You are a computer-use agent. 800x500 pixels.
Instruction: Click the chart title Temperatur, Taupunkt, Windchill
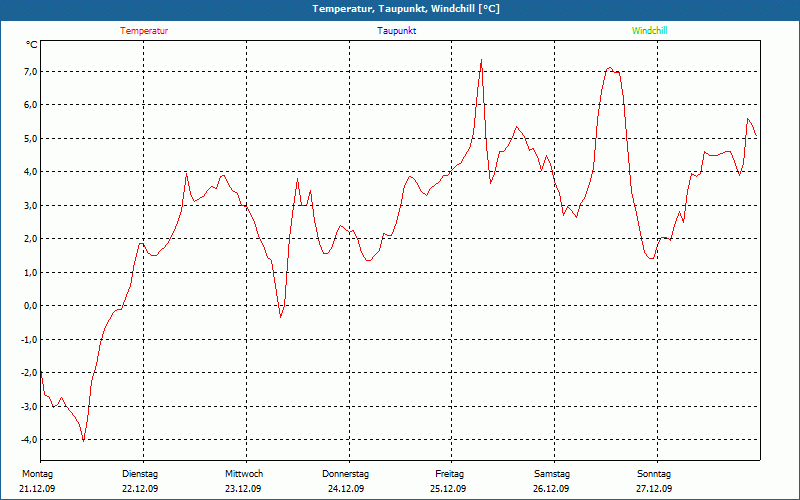click(406, 9)
